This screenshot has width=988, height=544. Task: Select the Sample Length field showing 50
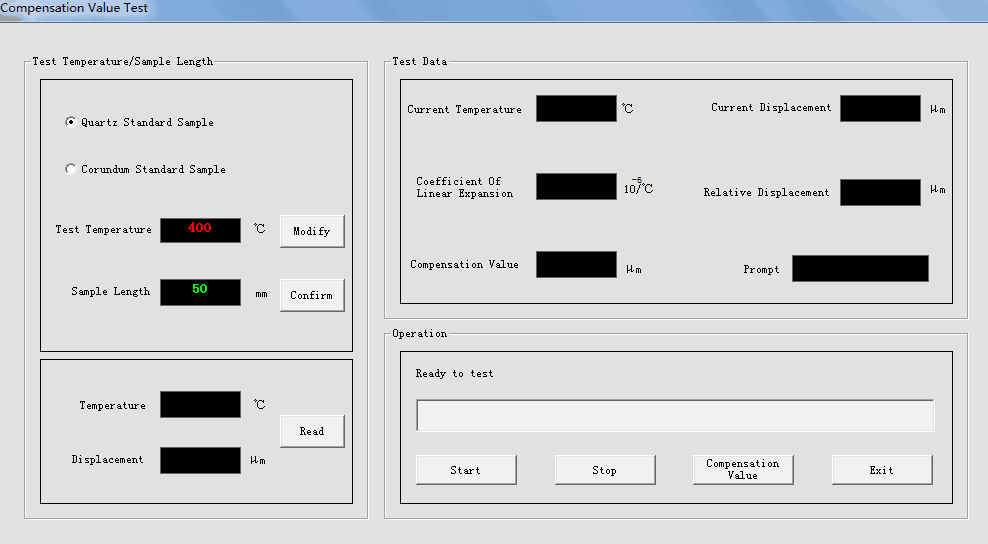200,291
